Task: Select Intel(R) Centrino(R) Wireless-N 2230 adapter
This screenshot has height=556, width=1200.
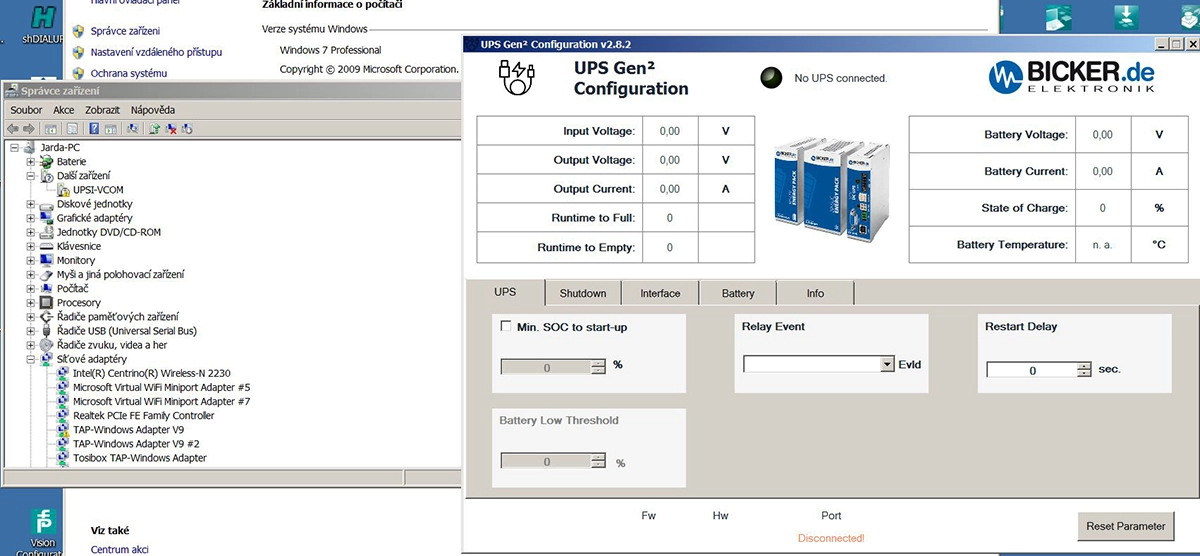Action: point(151,373)
